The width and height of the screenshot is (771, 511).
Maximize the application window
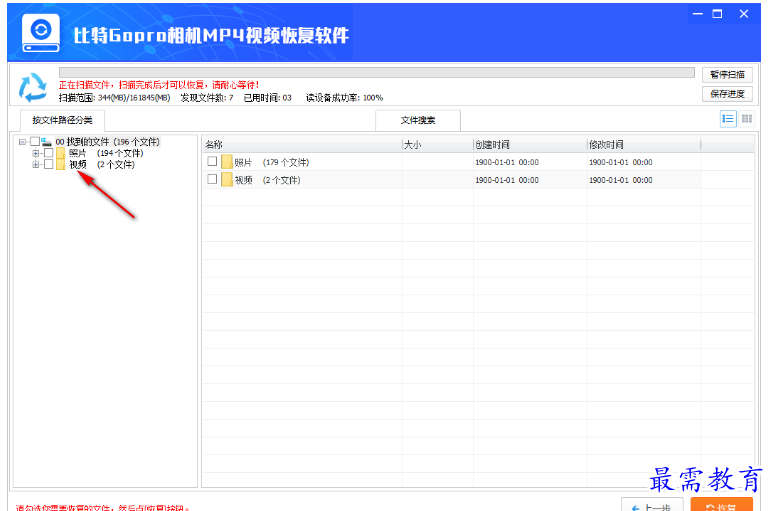click(717, 14)
